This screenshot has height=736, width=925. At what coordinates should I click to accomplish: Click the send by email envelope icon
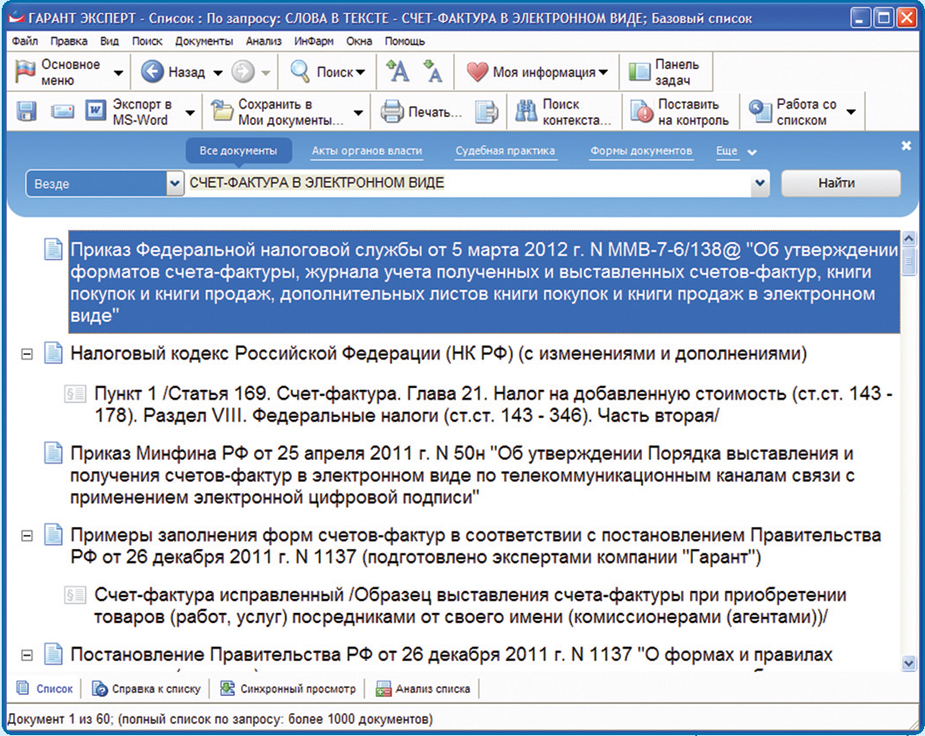pyautogui.click(x=62, y=112)
